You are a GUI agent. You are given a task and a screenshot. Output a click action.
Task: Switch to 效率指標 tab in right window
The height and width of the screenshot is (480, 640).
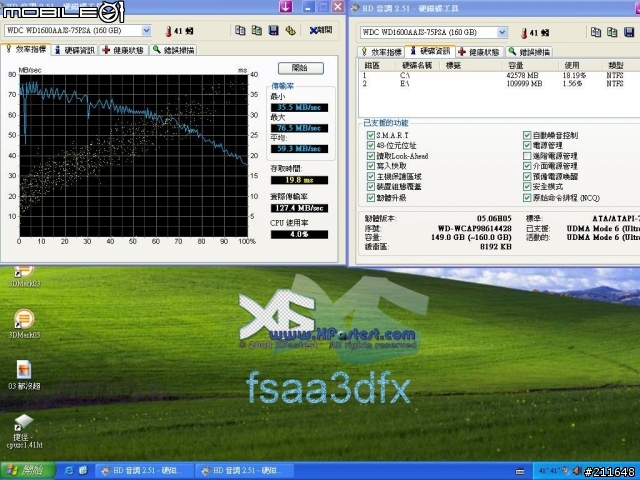coord(382,52)
